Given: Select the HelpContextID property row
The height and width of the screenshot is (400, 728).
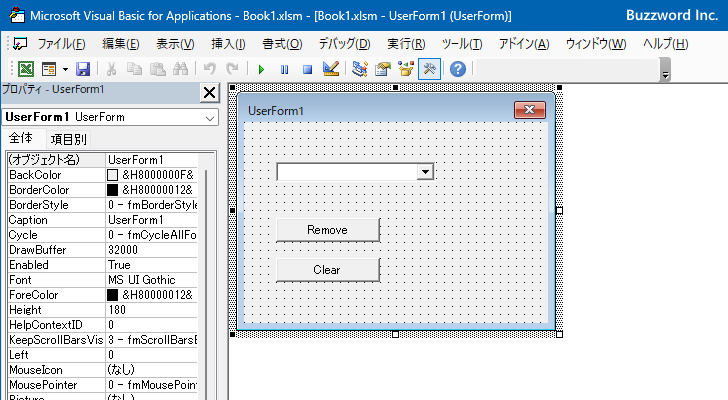Looking at the screenshot, I should tap(102, 325).
